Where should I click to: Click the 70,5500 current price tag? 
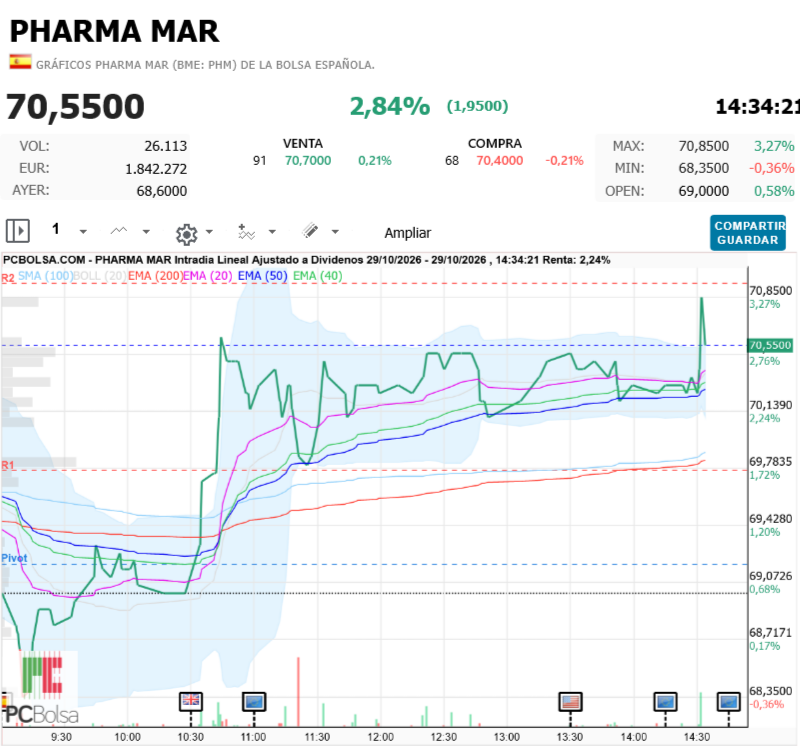[x=770, y=345]
